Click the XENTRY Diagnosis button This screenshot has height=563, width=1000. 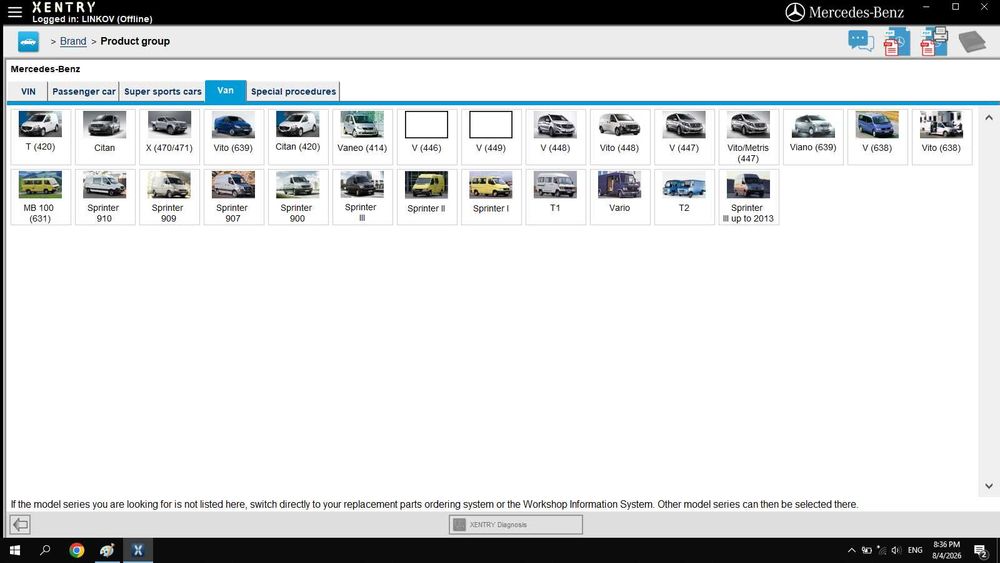[515, 525]
